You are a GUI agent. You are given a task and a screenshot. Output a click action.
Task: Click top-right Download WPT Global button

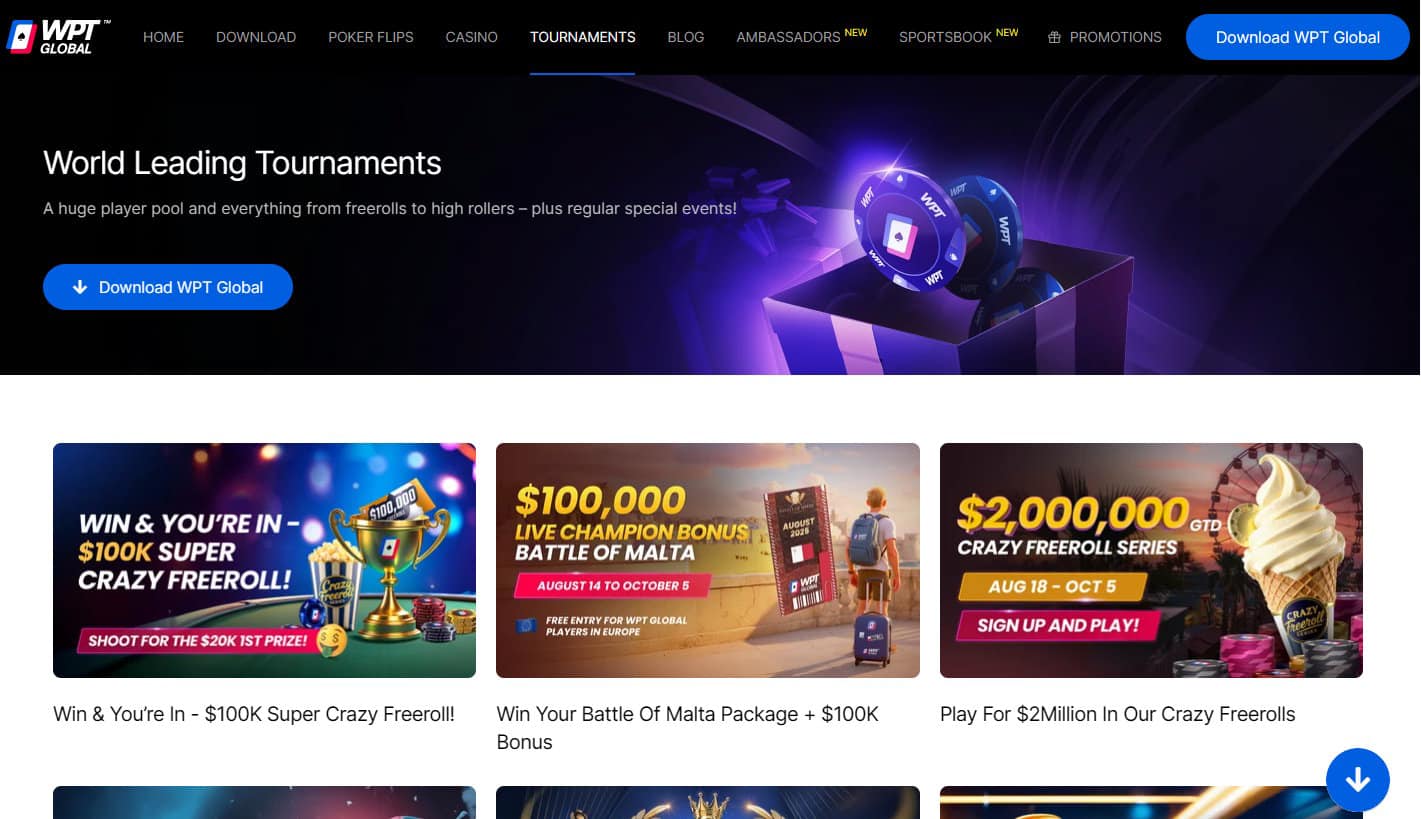[x=1297, y=37]
